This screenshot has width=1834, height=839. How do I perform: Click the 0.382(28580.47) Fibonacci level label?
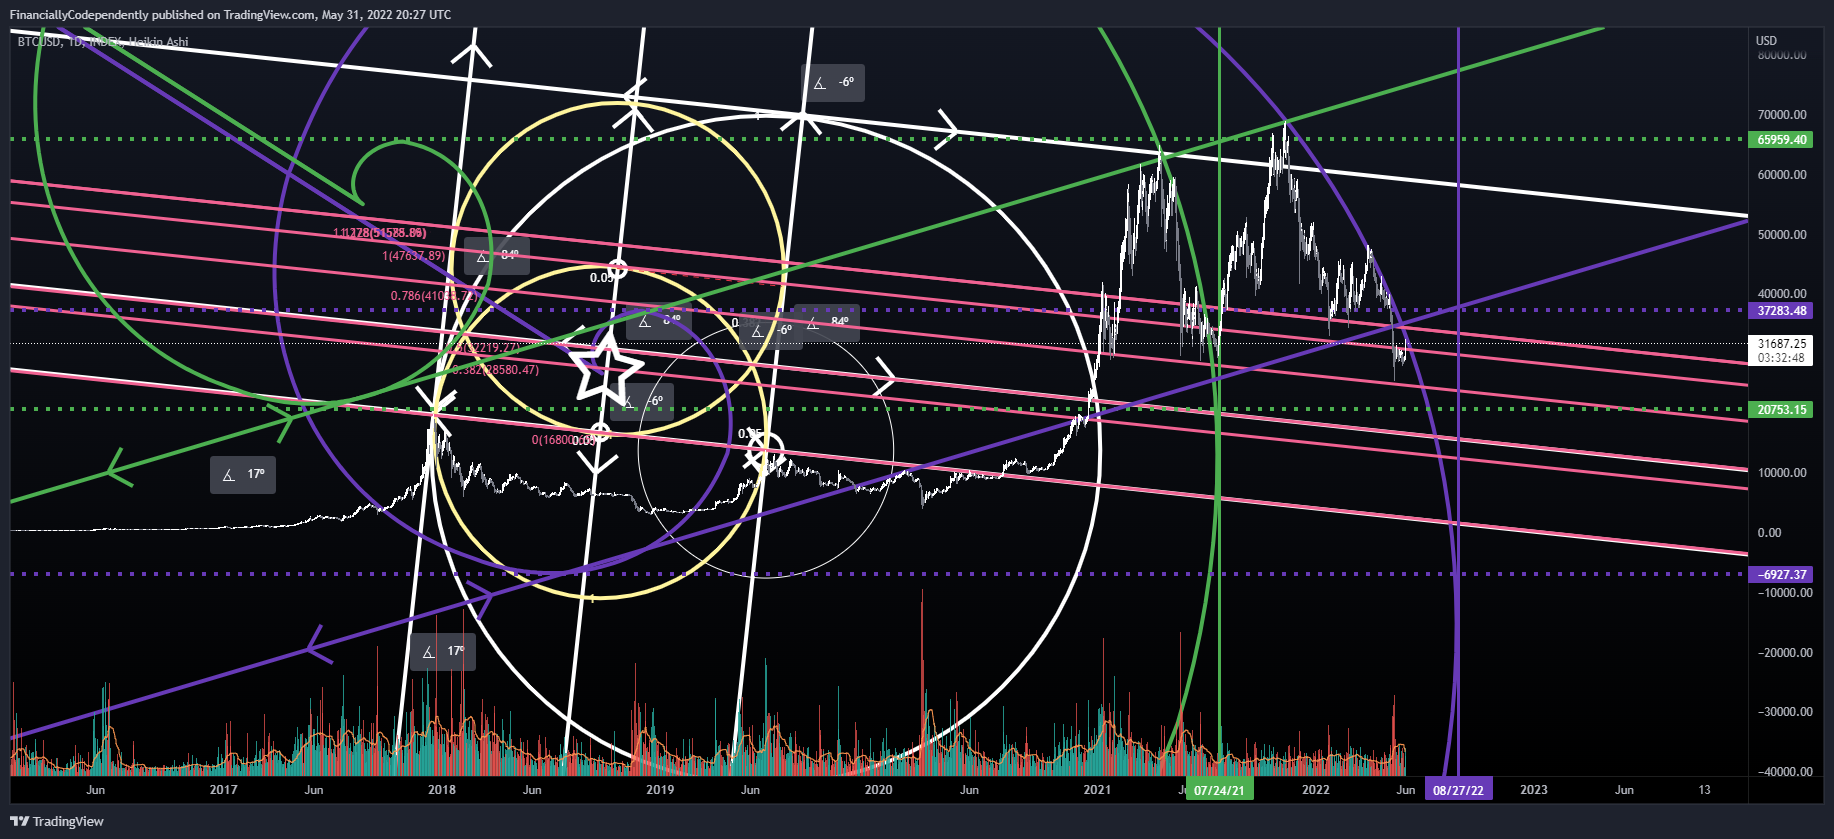[496, 370]
